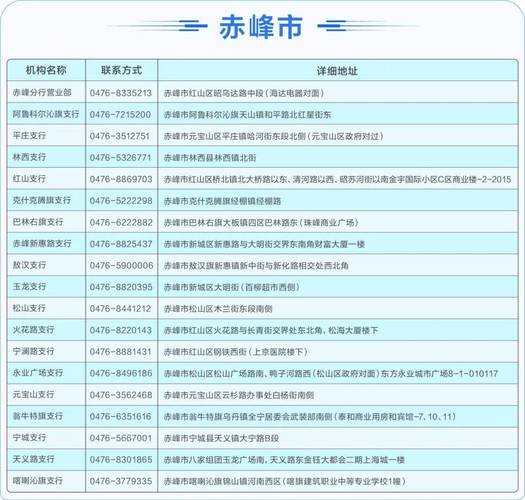Click phone number 0476-5900006
This screenshot has height=500, width=525.
(x=121, y=265)
